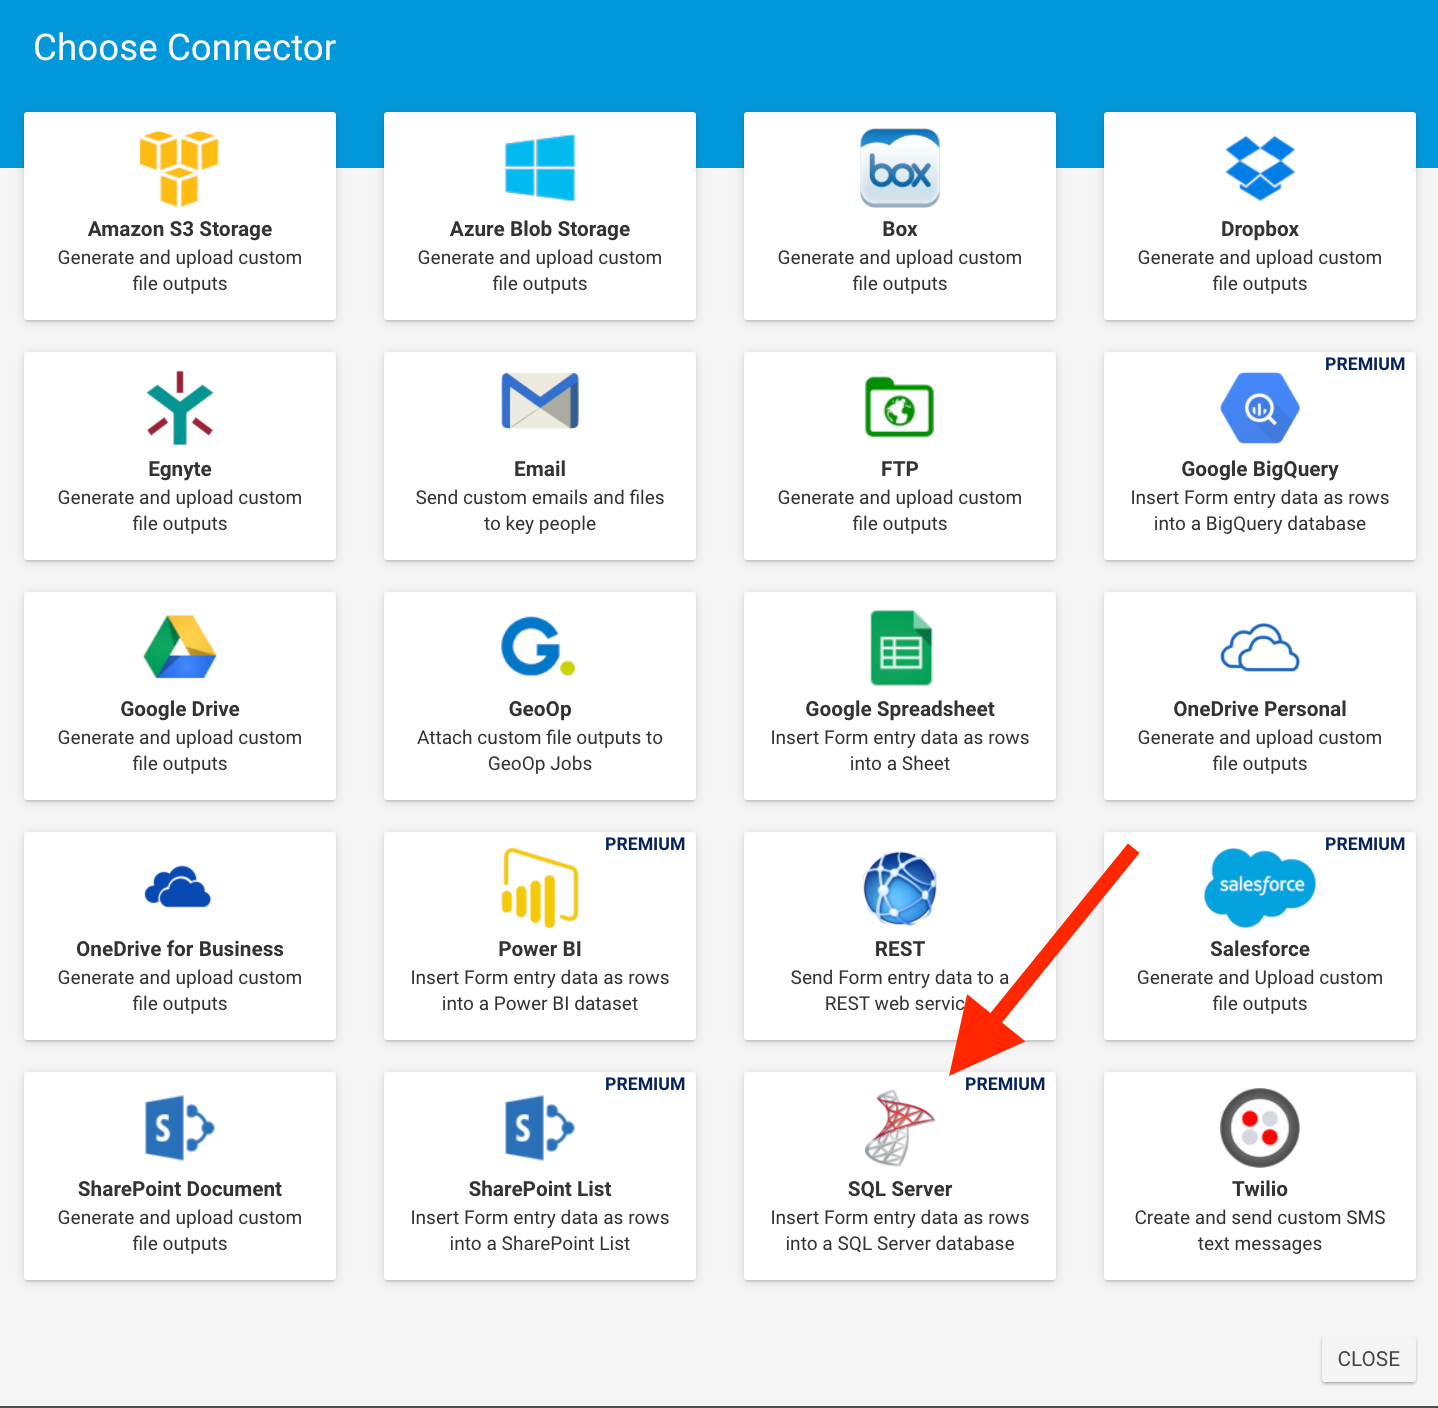This screenshot has height=1408, width=1438.
Task: Click the Power BI PREMIUM badge
Action: (645, 844)
